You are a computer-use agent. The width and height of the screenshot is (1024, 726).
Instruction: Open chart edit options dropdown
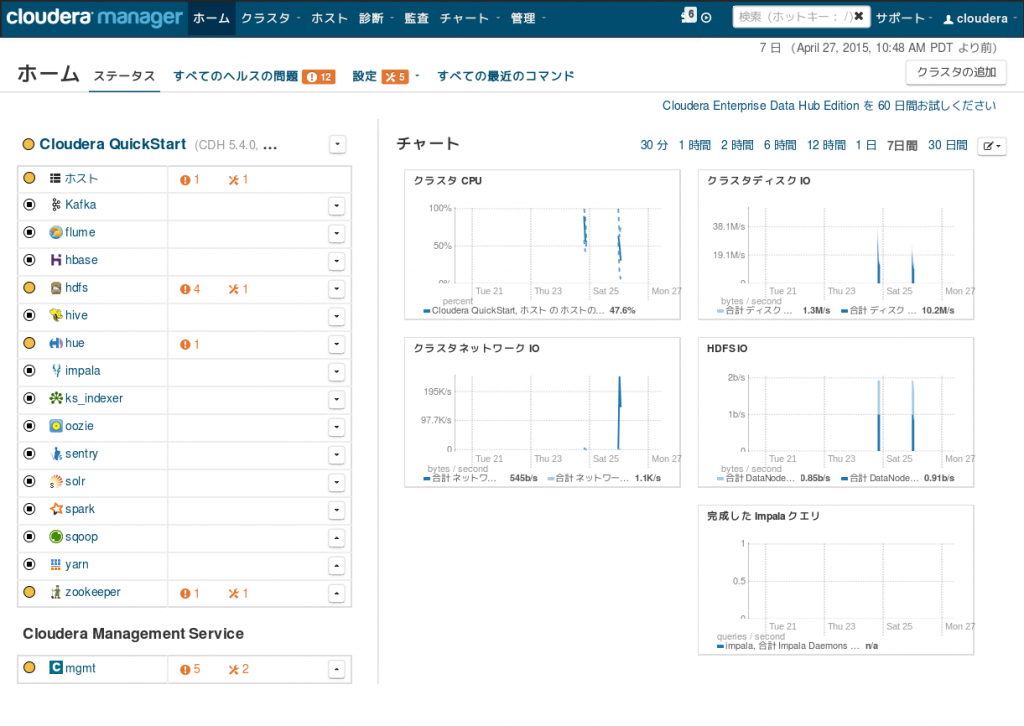point(991,146)
